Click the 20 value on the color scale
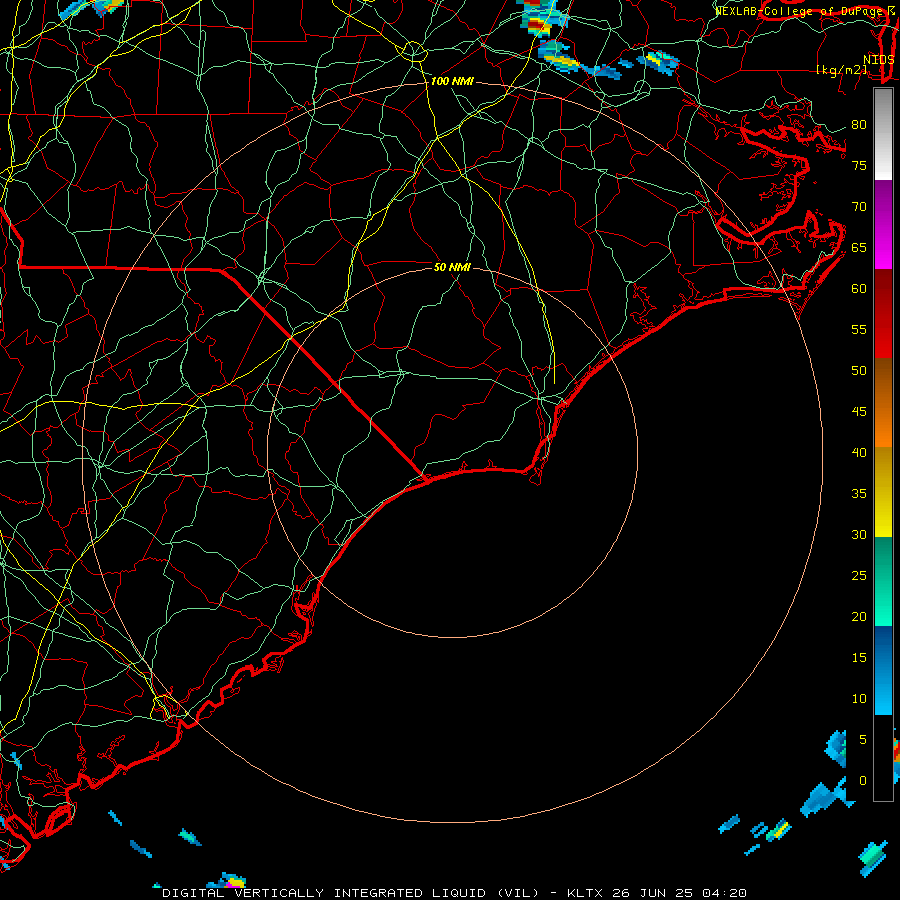 859,616
